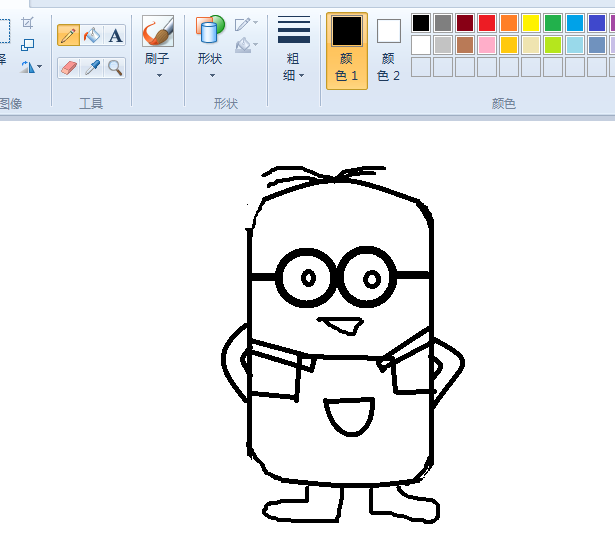This screenshot has height=554, width=615.
Task: Pick the light yellow cream swatch
Action: [531, 45]
